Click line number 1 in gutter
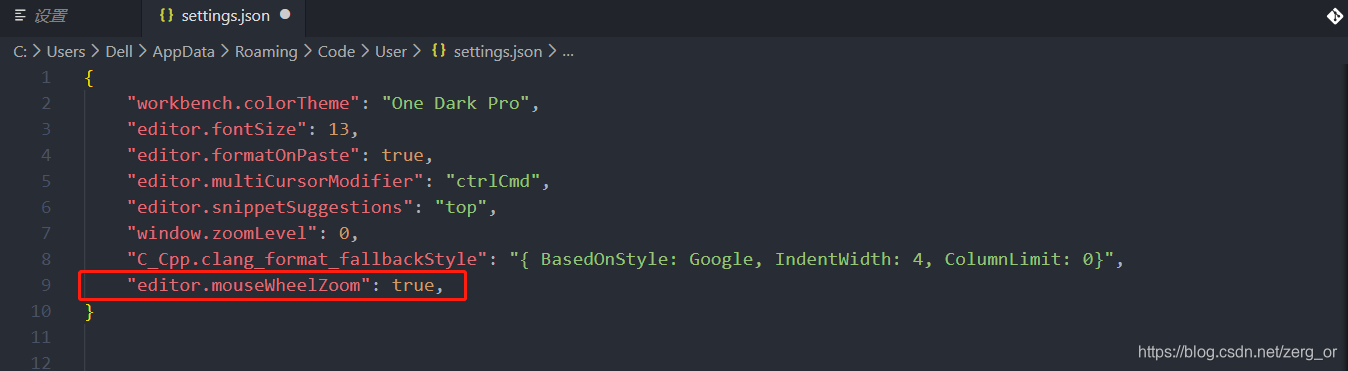This screenshot has height=371, width=1348. tap(46, 77)
